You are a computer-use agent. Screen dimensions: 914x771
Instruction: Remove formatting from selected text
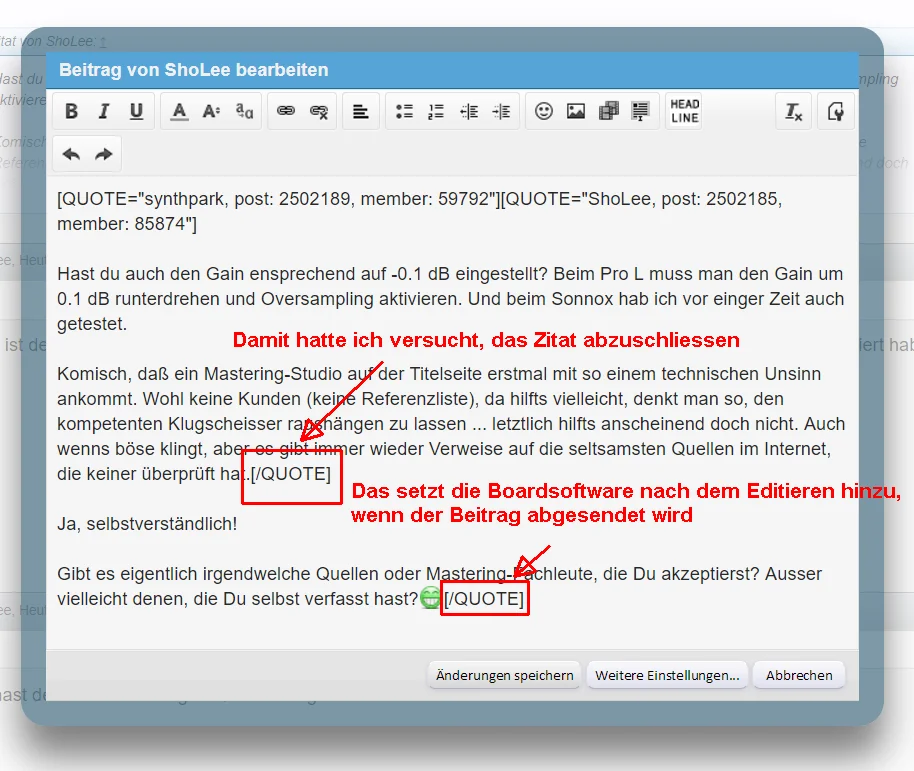pos(794,111)
